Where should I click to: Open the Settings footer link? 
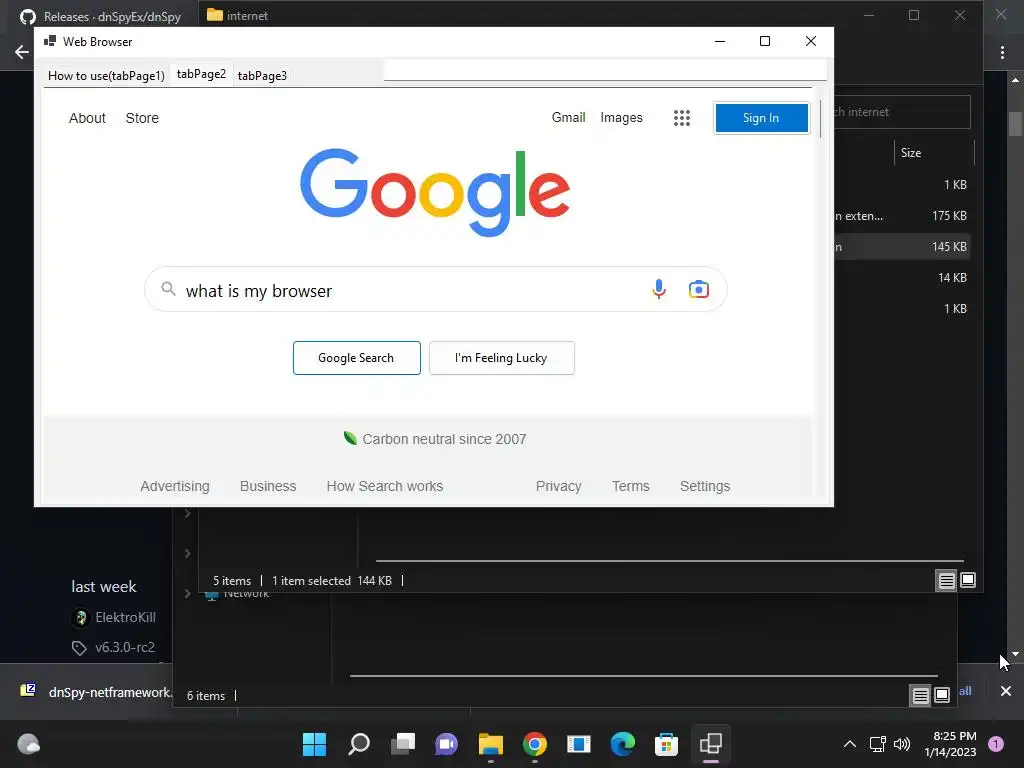click(x=705, y=486)
